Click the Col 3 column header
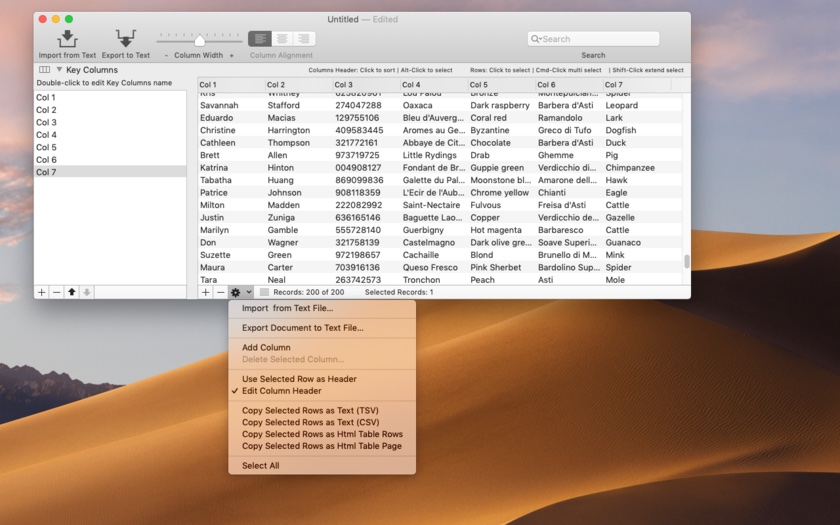 click(345, 85)
